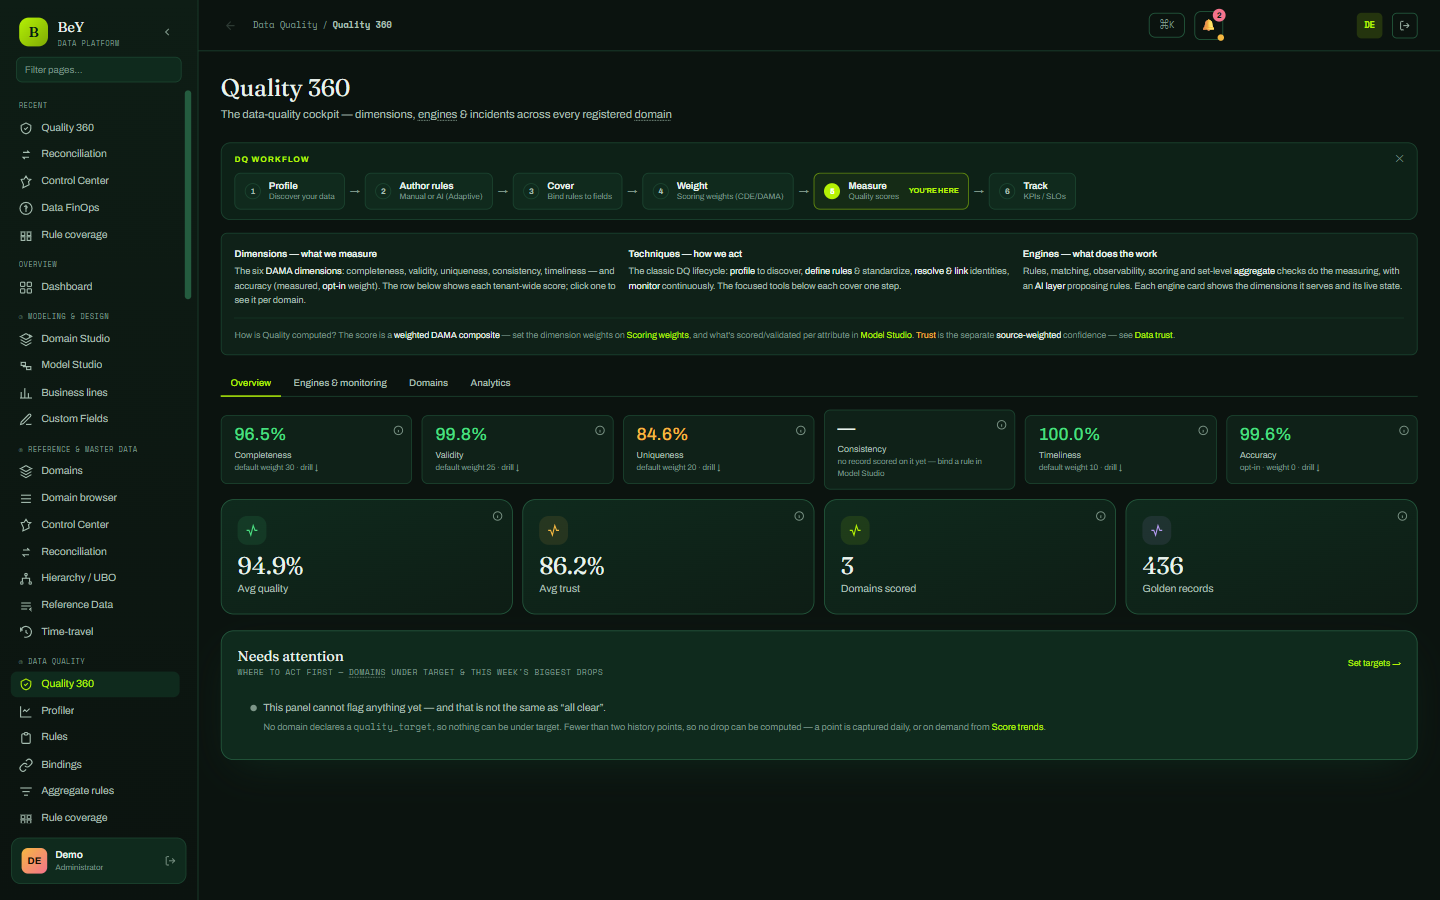Open info icon on Timeliness card

point(1203,431)
